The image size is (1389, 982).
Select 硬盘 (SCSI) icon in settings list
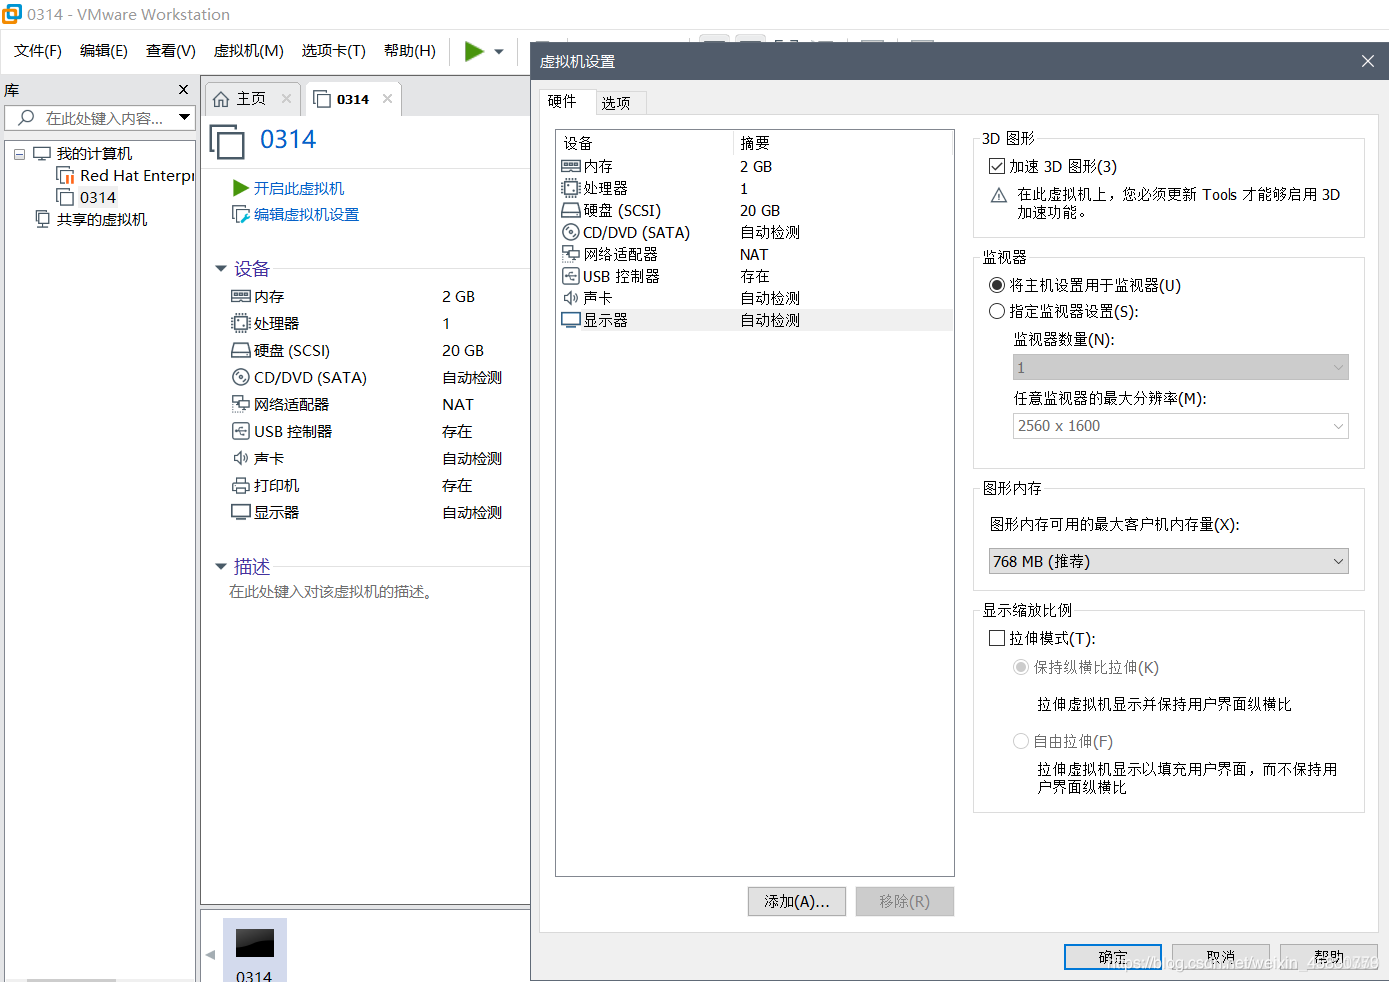pyautogui.click(x=571, y=211)
